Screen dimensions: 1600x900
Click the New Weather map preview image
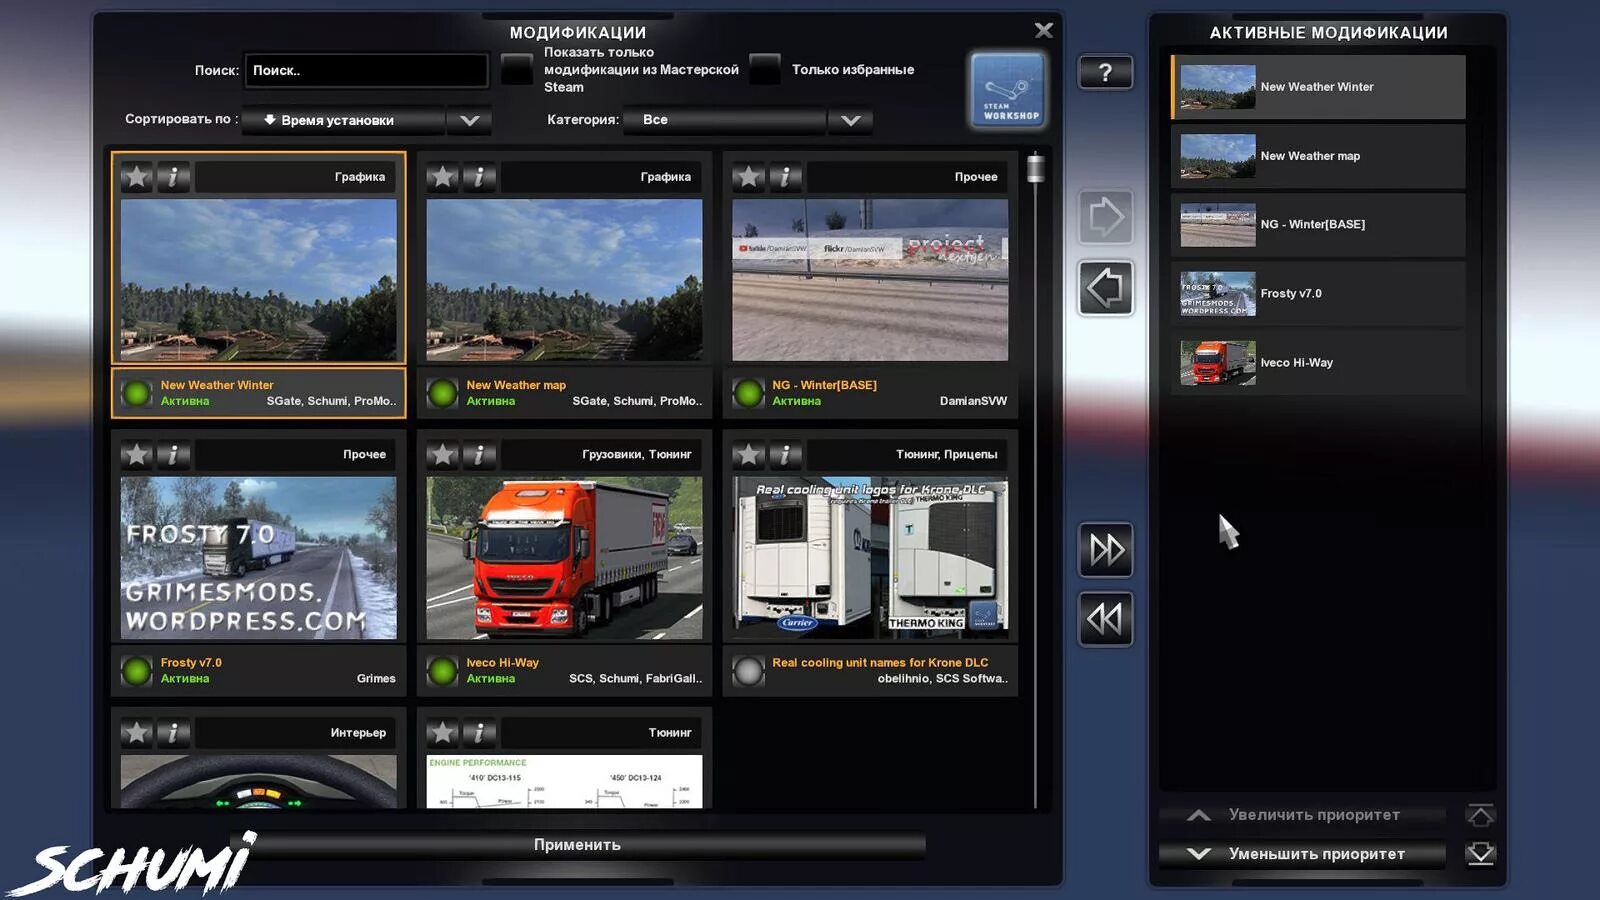[x=564, y=280]
